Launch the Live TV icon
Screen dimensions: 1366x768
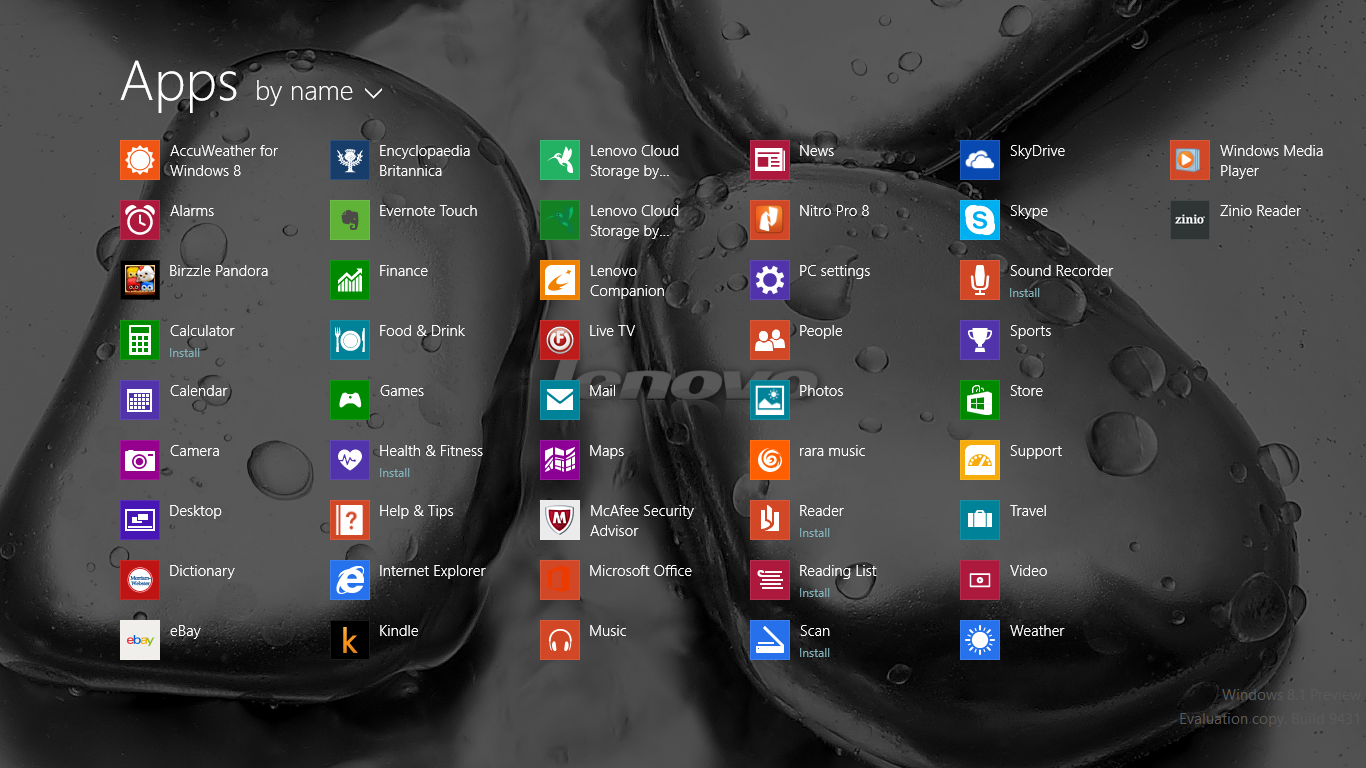[x=560, y=340]
